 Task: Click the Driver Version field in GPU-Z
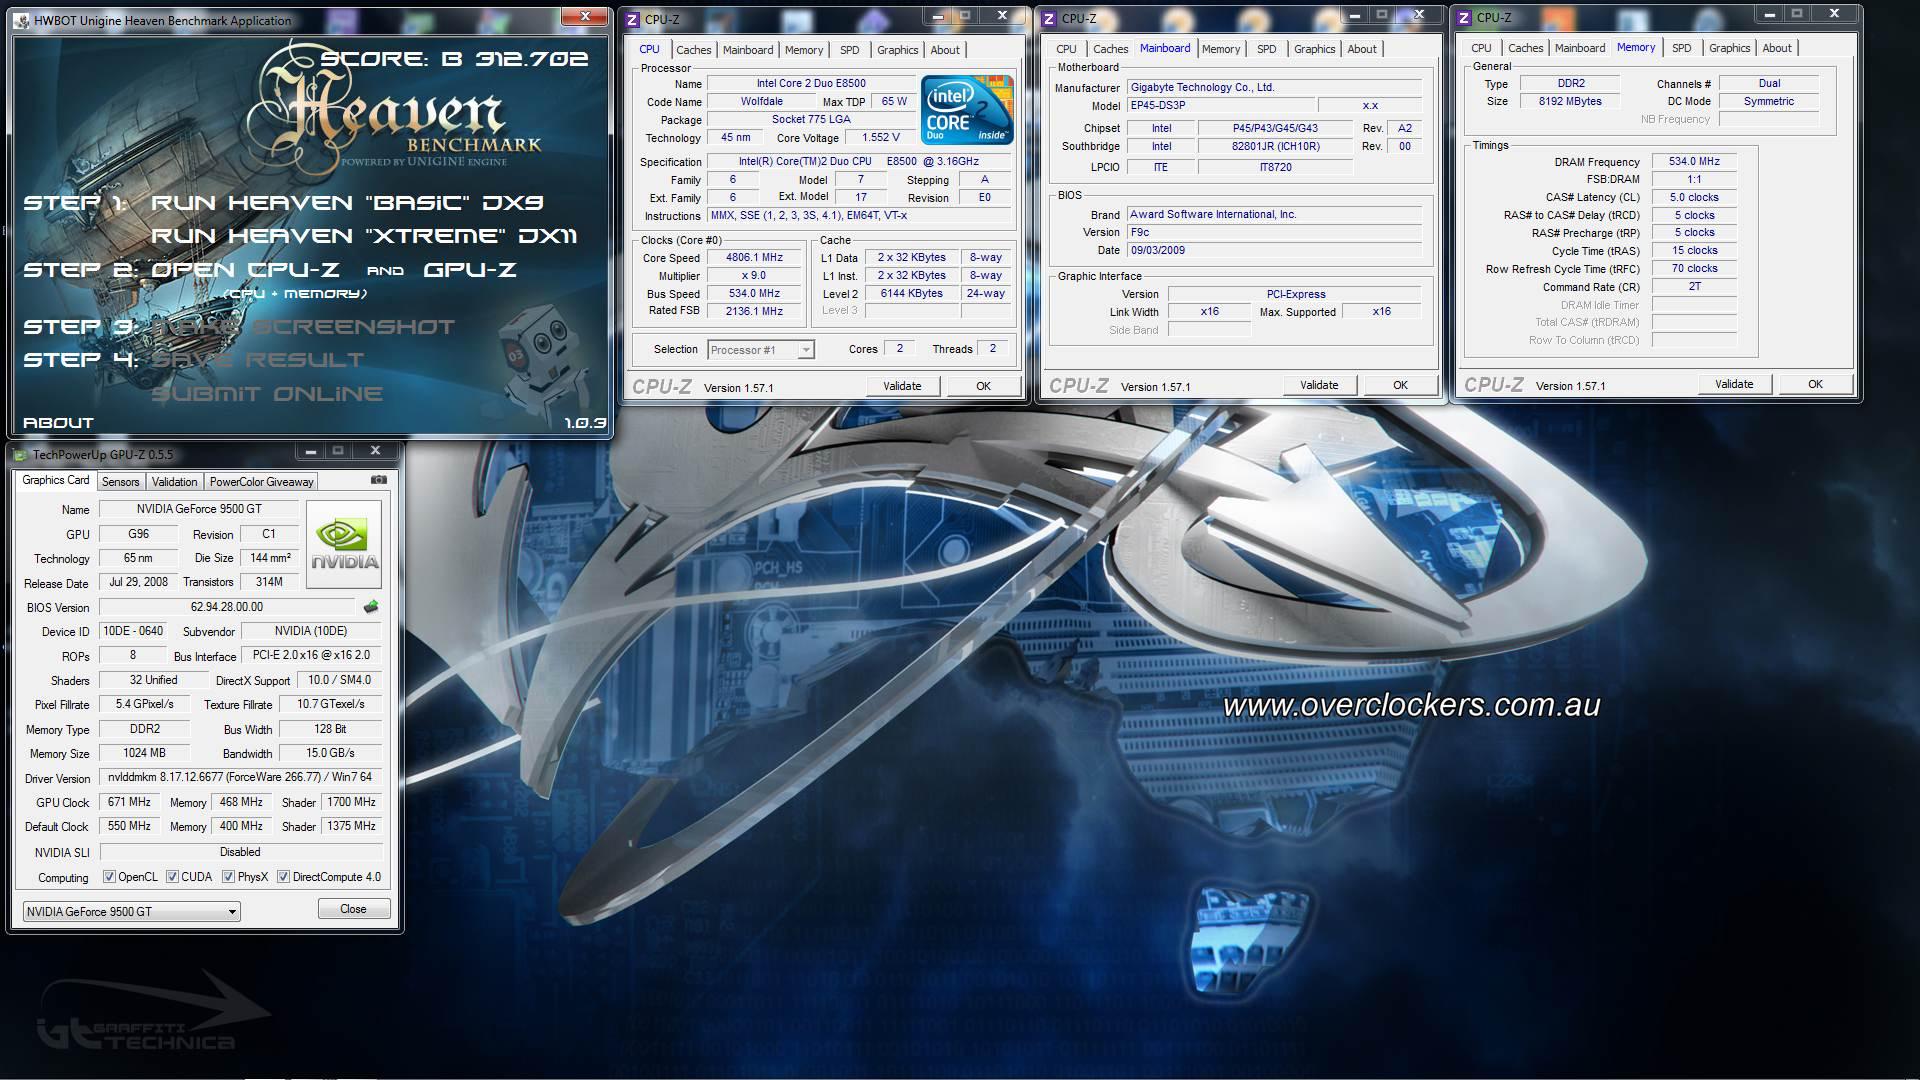pyautogui.click(x=241, y=777)
